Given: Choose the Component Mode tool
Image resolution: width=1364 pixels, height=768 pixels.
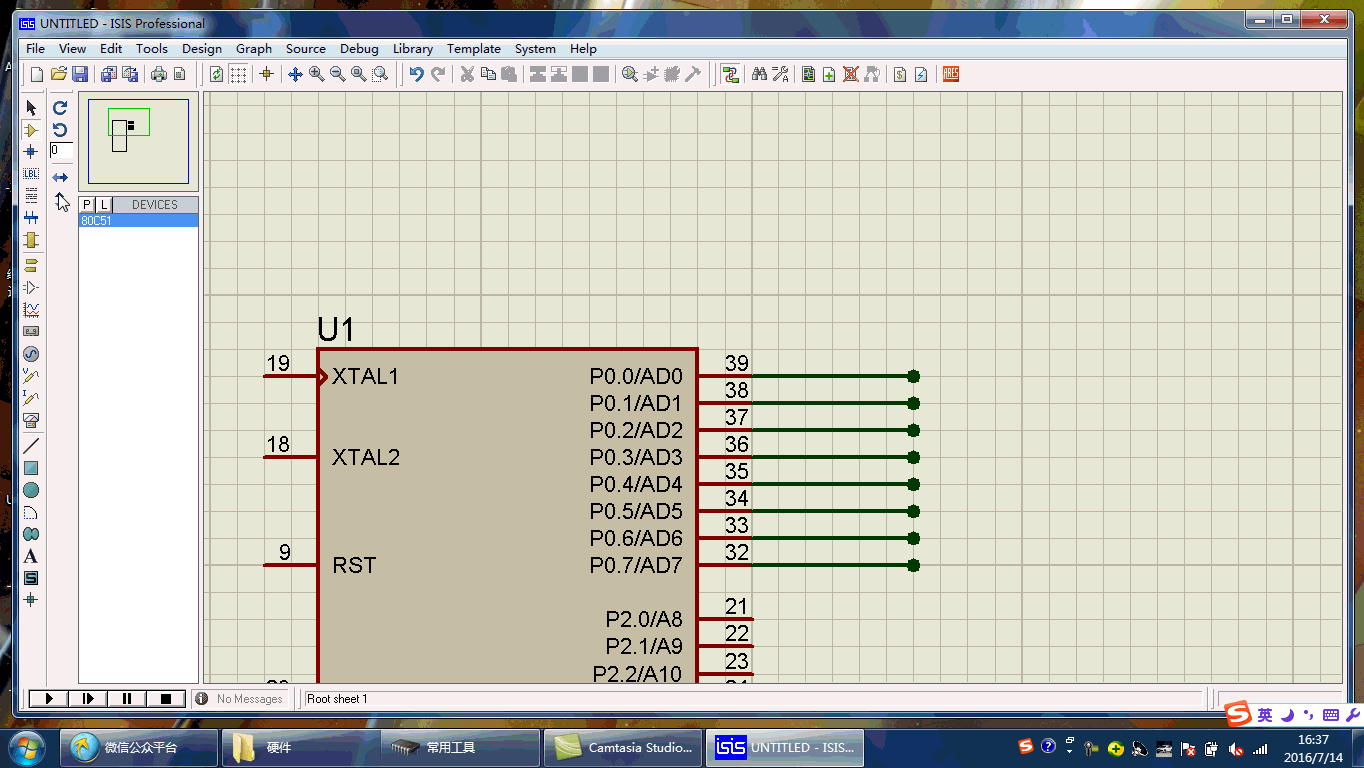Looking at the screenshot, I should [31, 130].
